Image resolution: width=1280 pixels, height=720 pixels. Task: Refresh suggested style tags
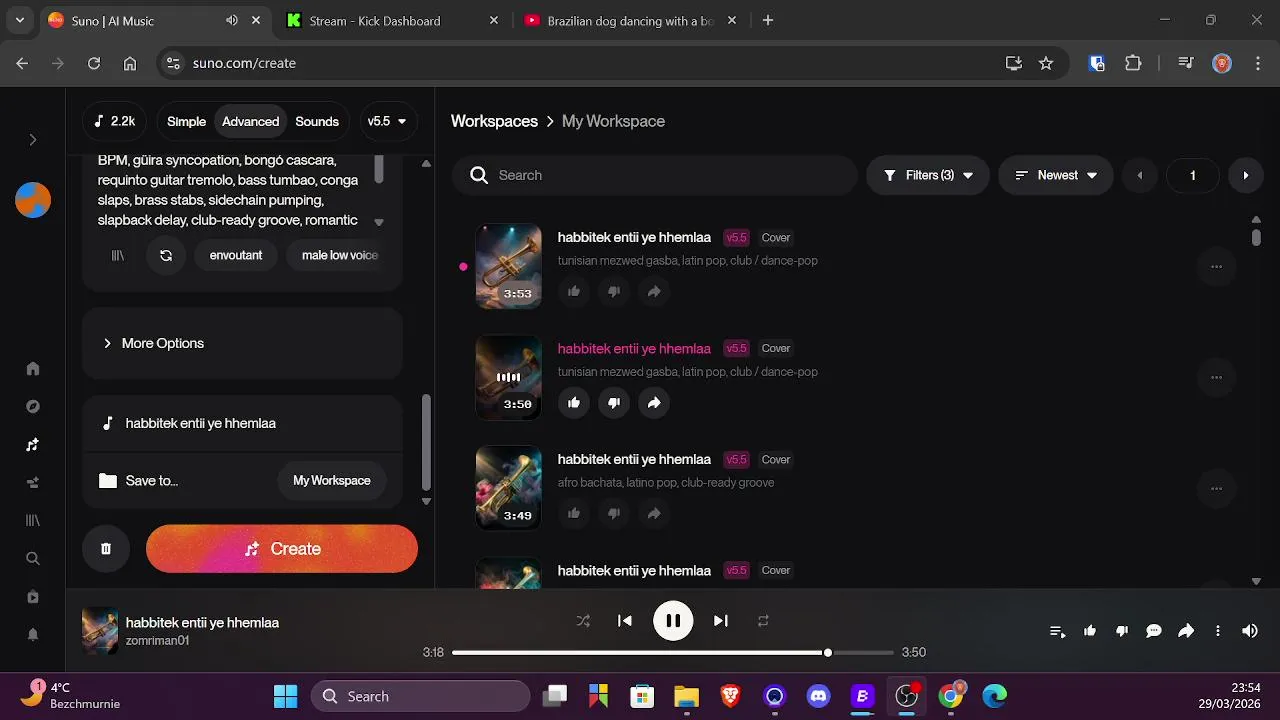(166, 255)
